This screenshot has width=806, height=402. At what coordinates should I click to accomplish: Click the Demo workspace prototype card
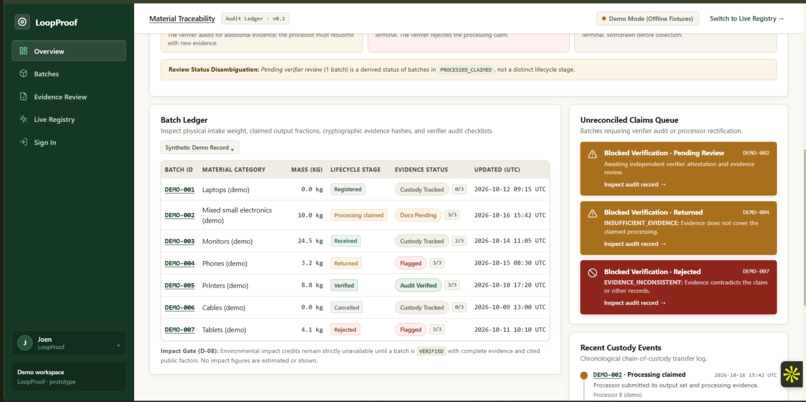point(69,377)
